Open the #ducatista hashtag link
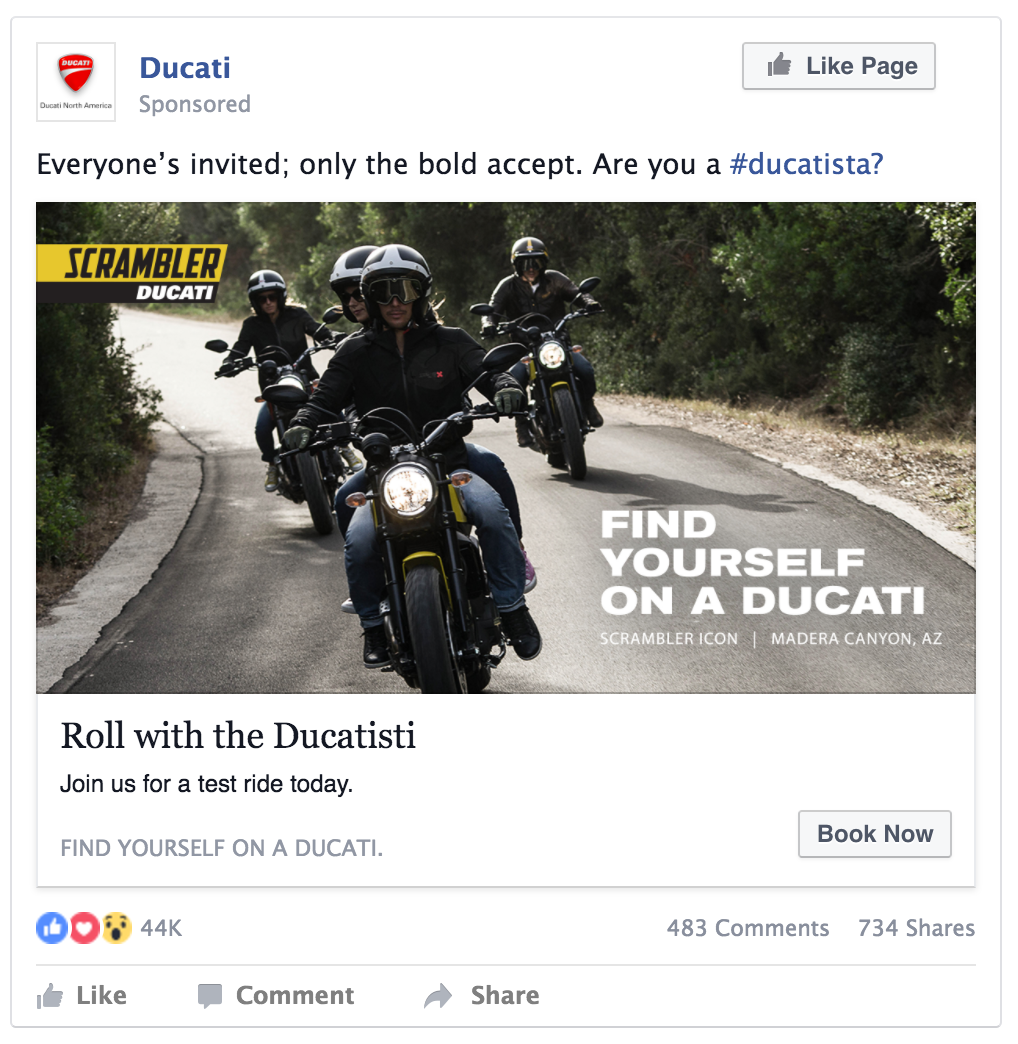 point(806,164)
